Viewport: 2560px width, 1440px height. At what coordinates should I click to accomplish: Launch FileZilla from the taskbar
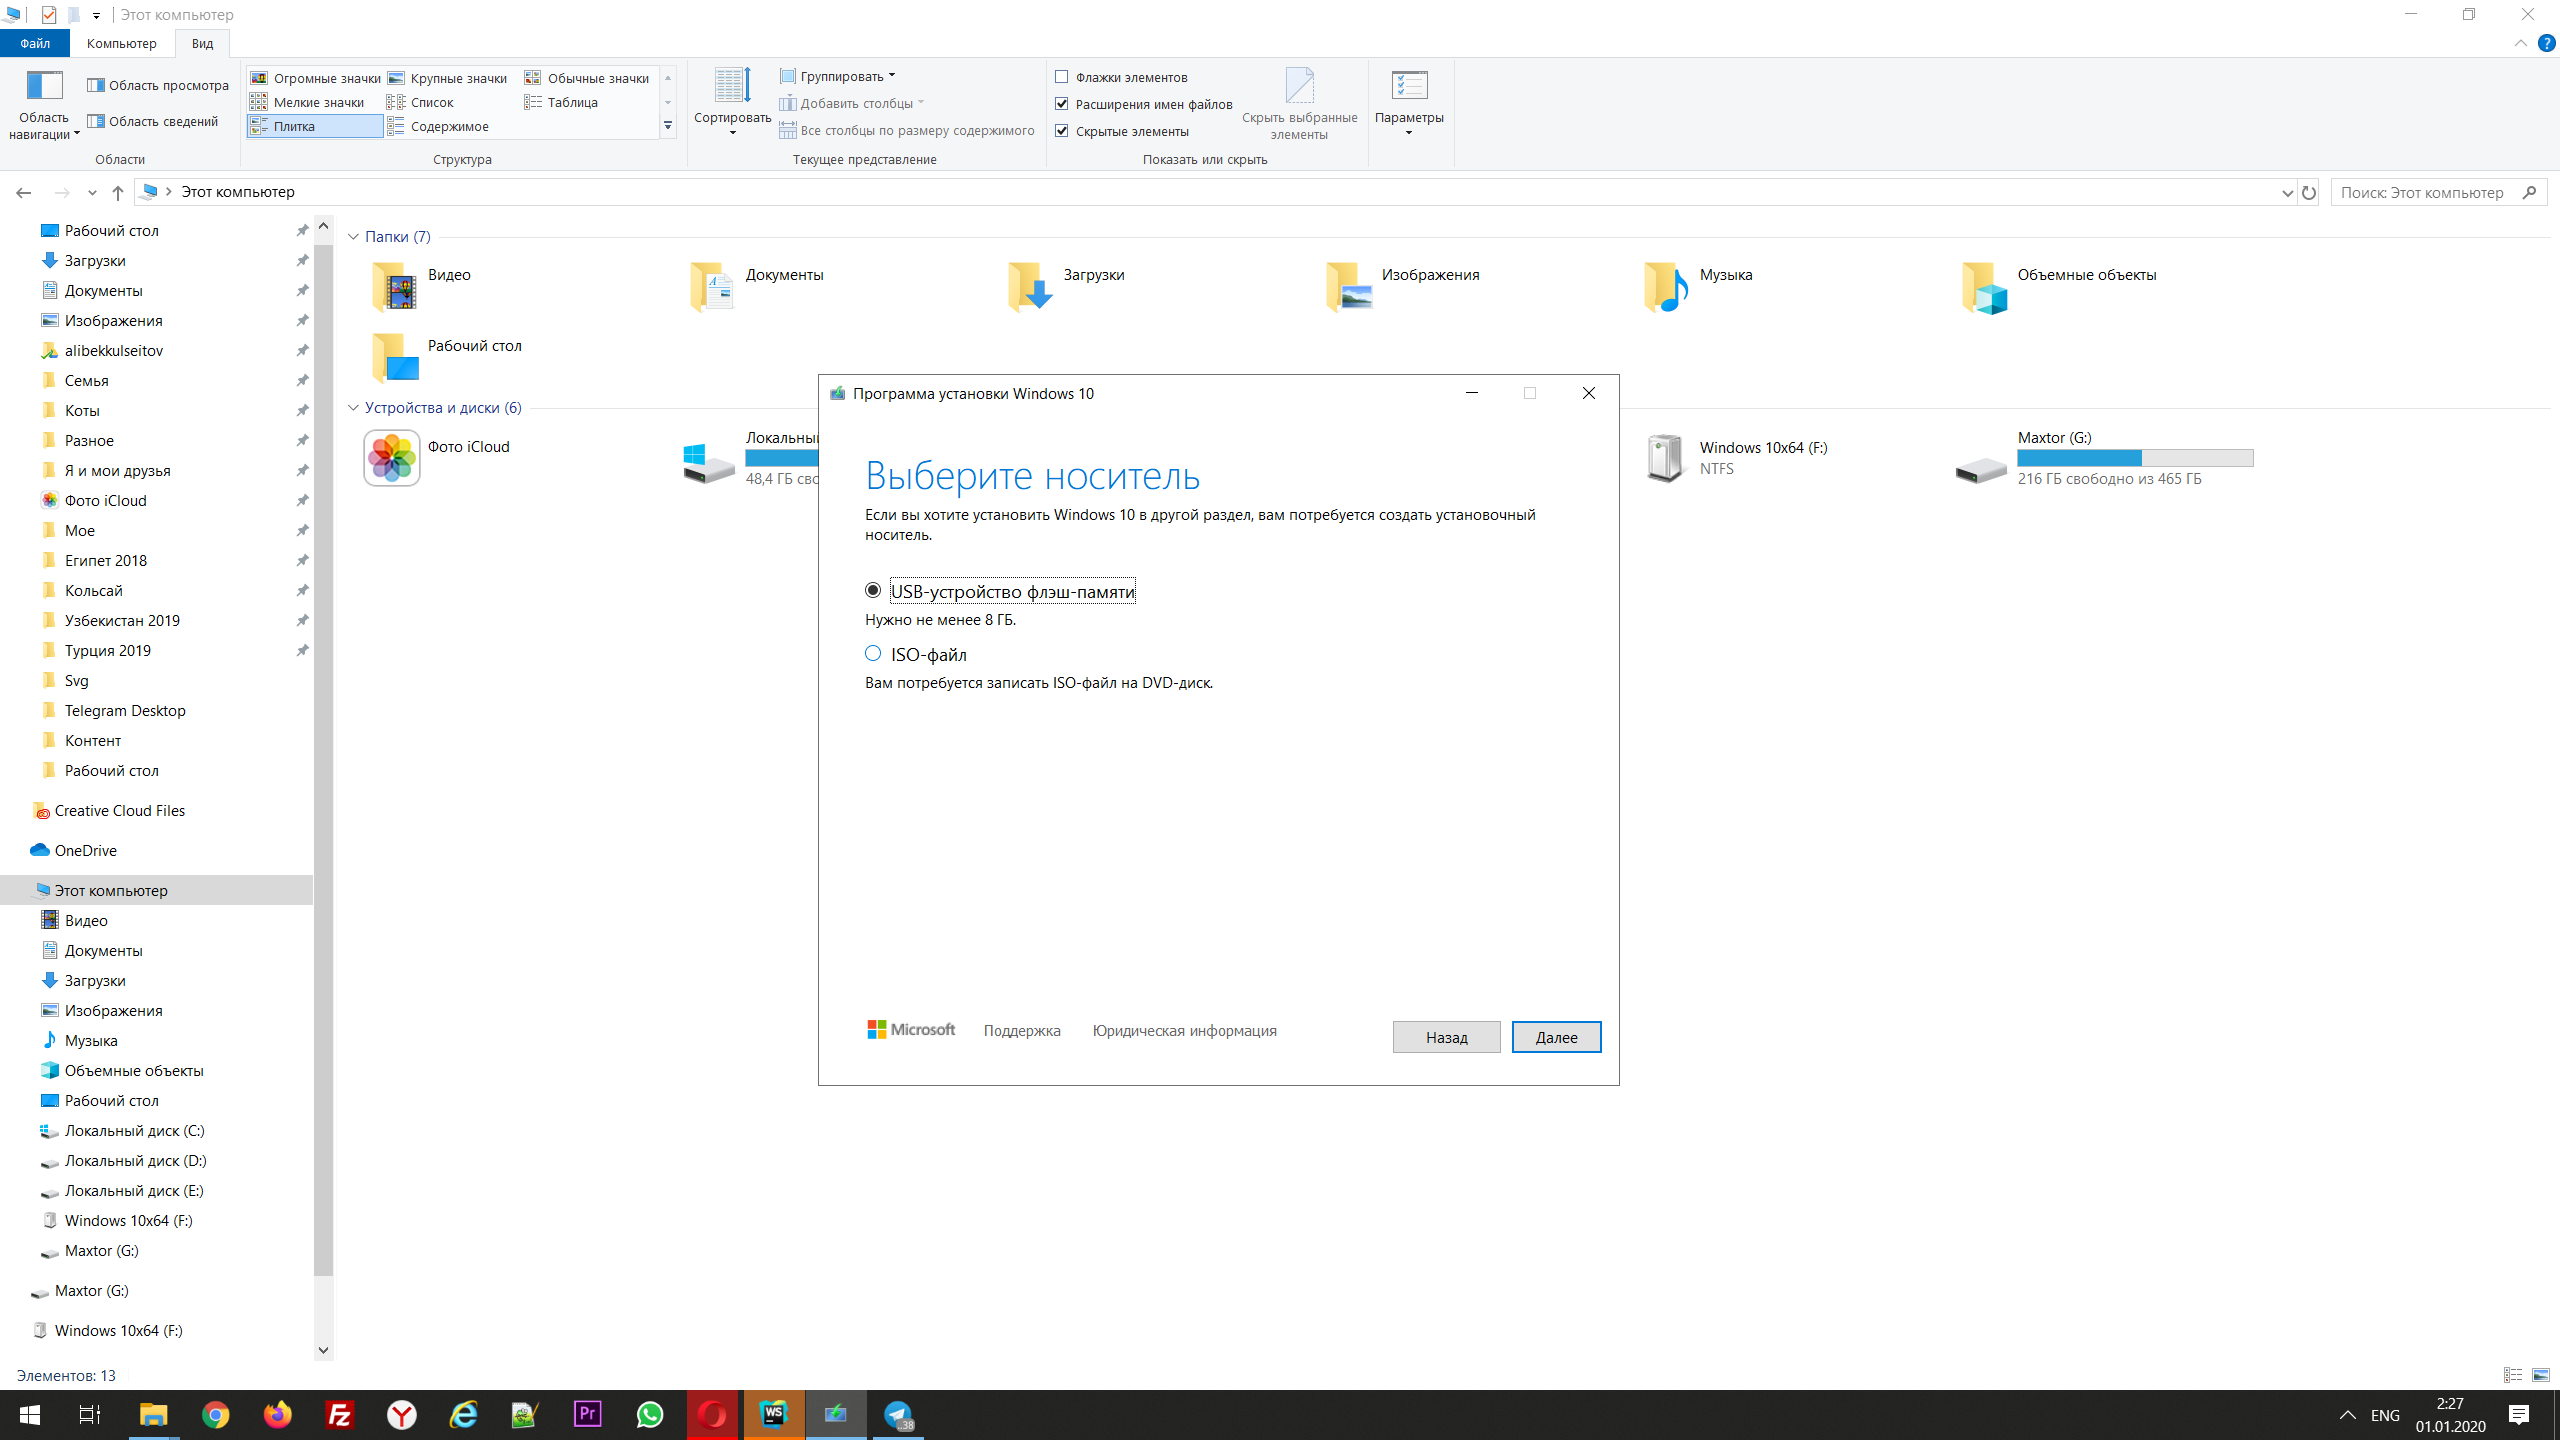(x=340, y=1415)
